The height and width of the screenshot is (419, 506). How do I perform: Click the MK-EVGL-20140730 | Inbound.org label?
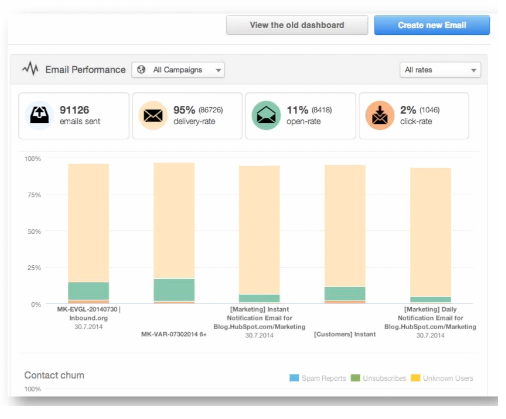tap(89, 313)
